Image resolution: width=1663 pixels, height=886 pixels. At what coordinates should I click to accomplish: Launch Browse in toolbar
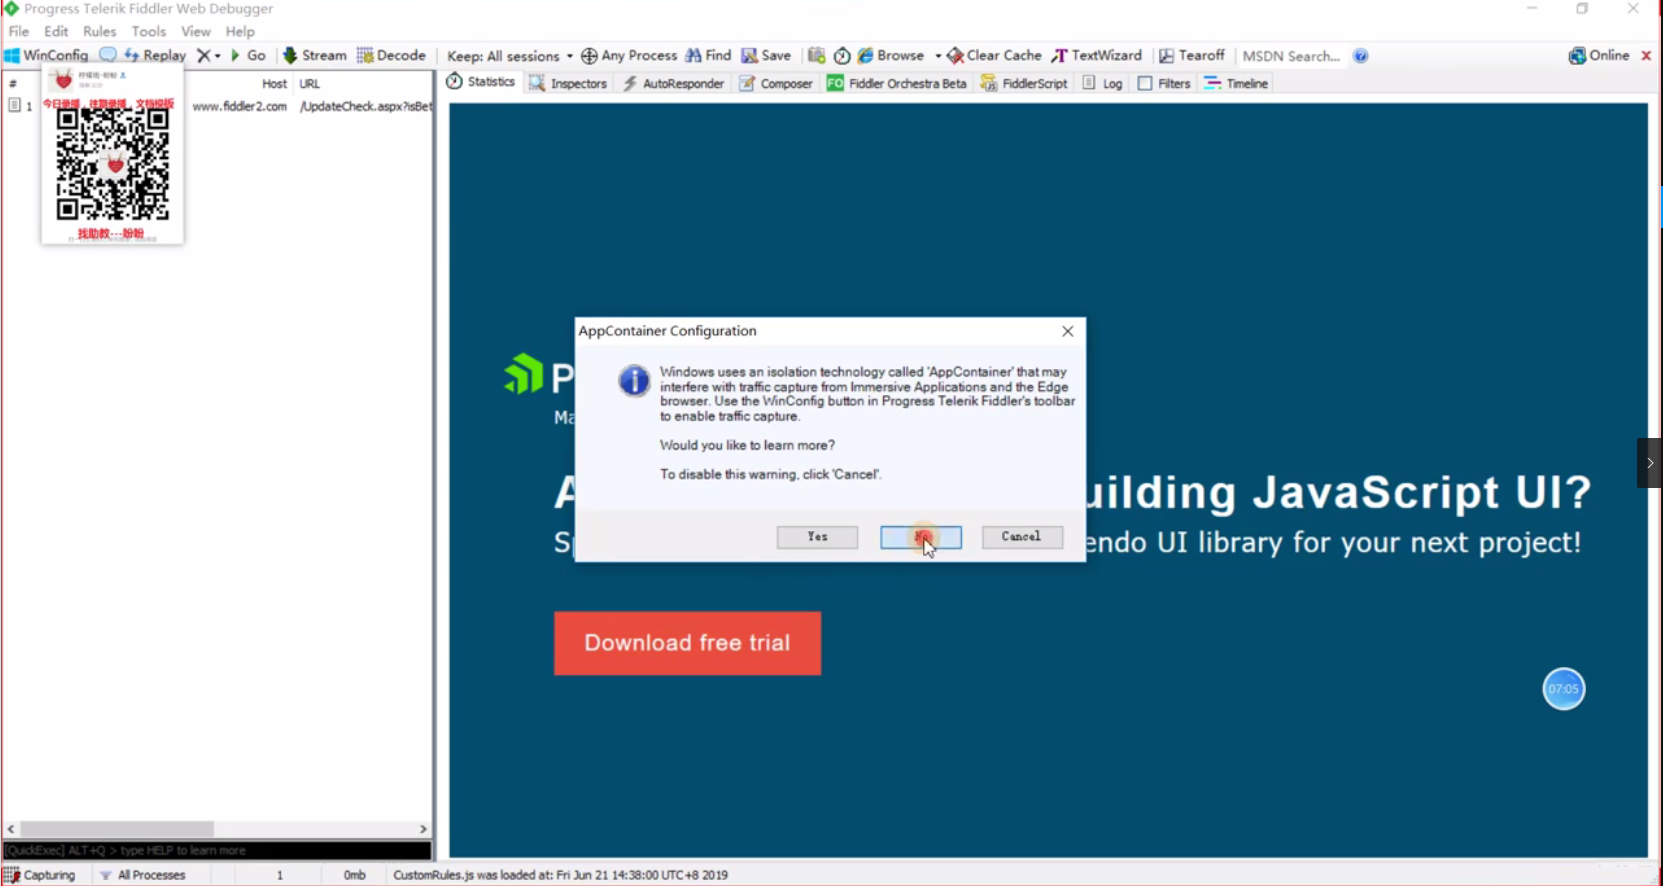tap(891, 55)
